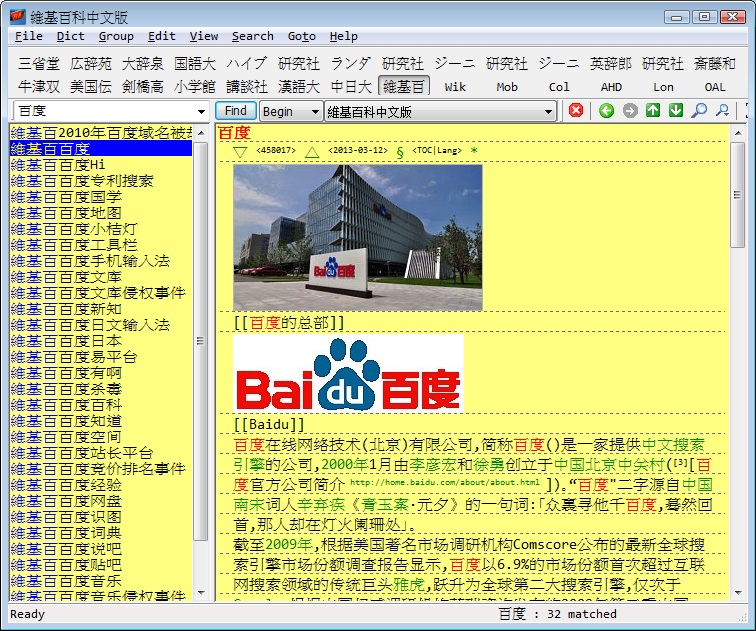Switch to the OAL dictionary tab
756x631 pixels.
click(715, 87)
